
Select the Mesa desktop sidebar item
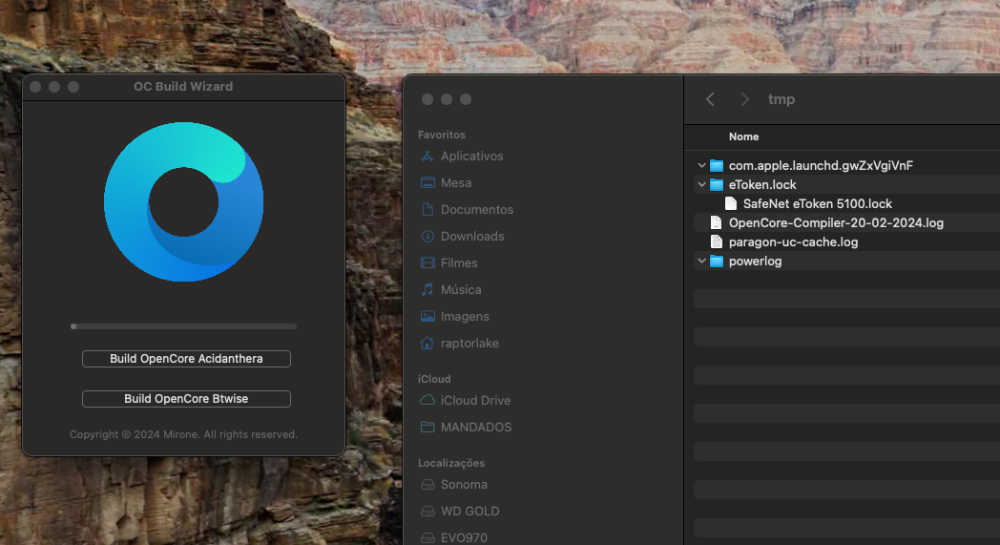click(x=446, y=183)
